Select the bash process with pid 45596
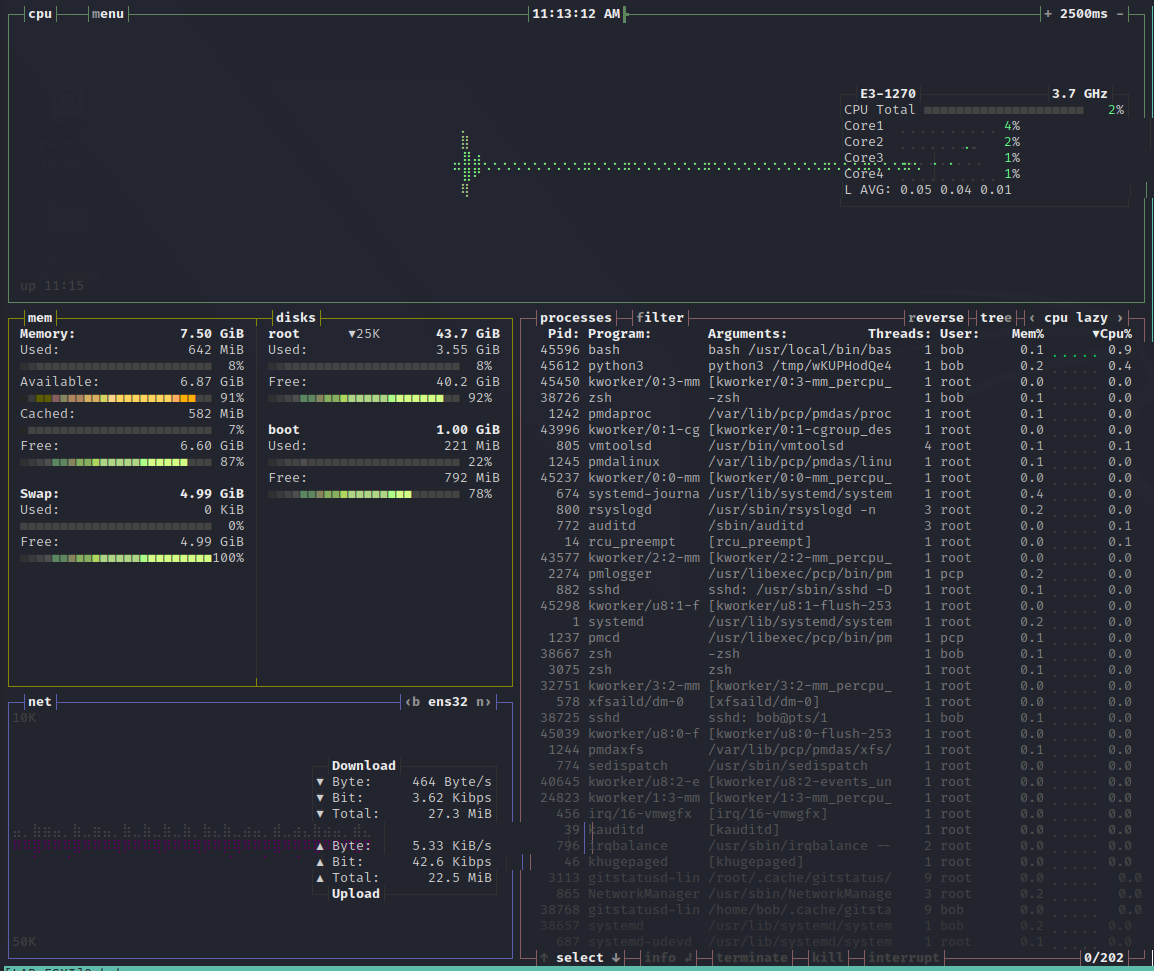This screenshot has width=1154, height=971. (x=835, y=350)
